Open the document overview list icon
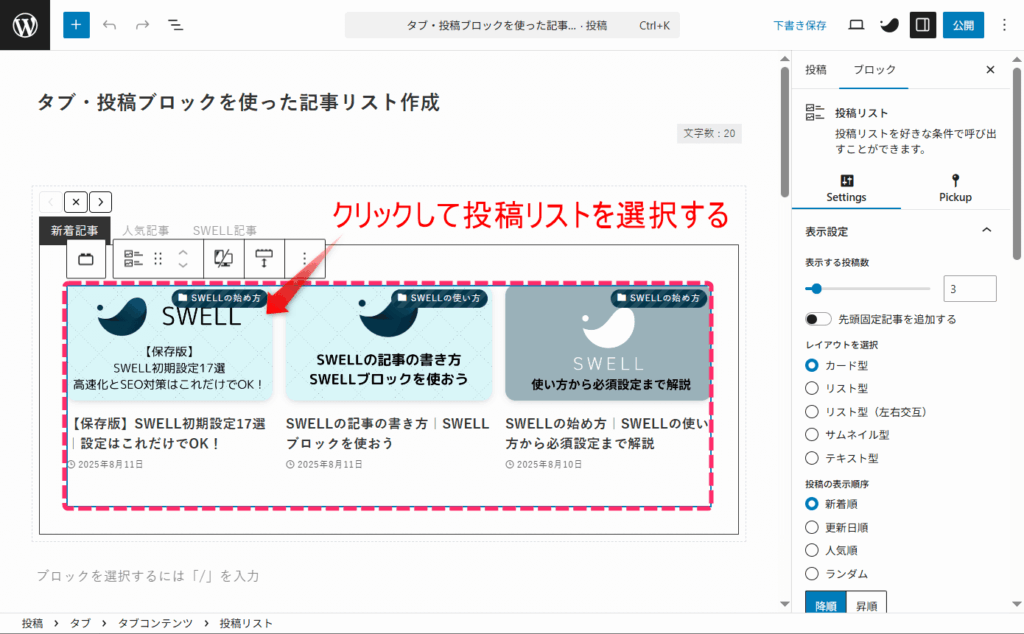Viewport: 1024px width, 634px height. [x=176, y=25]
